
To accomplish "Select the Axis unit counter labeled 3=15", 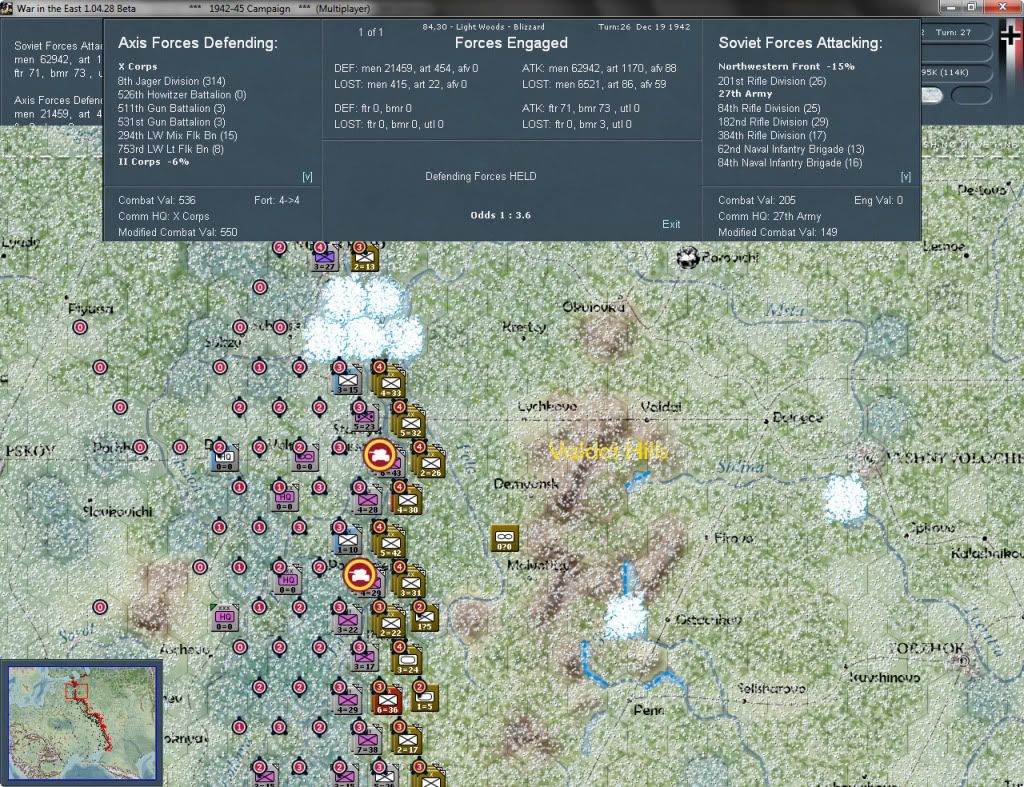I will click(x=347, y=381).
